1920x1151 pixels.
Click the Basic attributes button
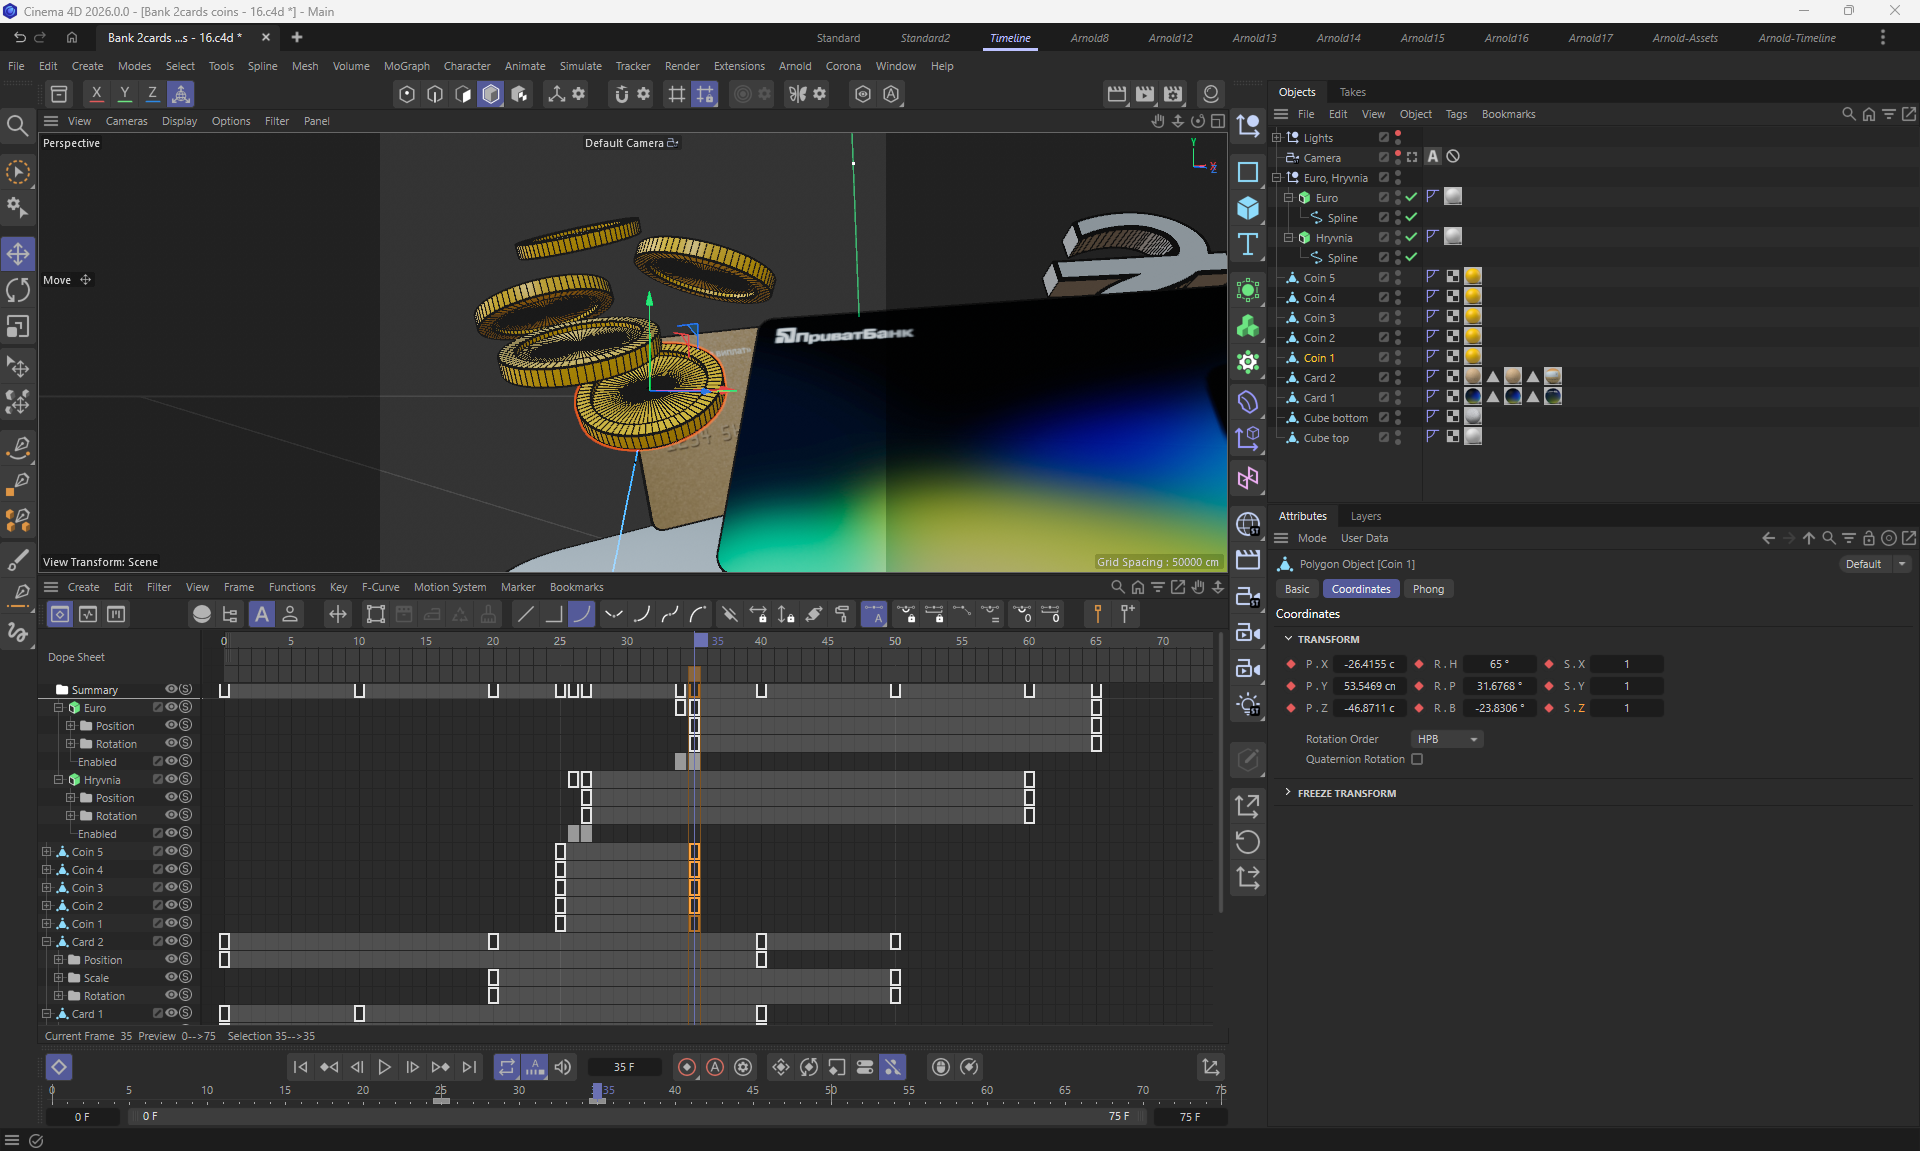[x=1297, y=589]
